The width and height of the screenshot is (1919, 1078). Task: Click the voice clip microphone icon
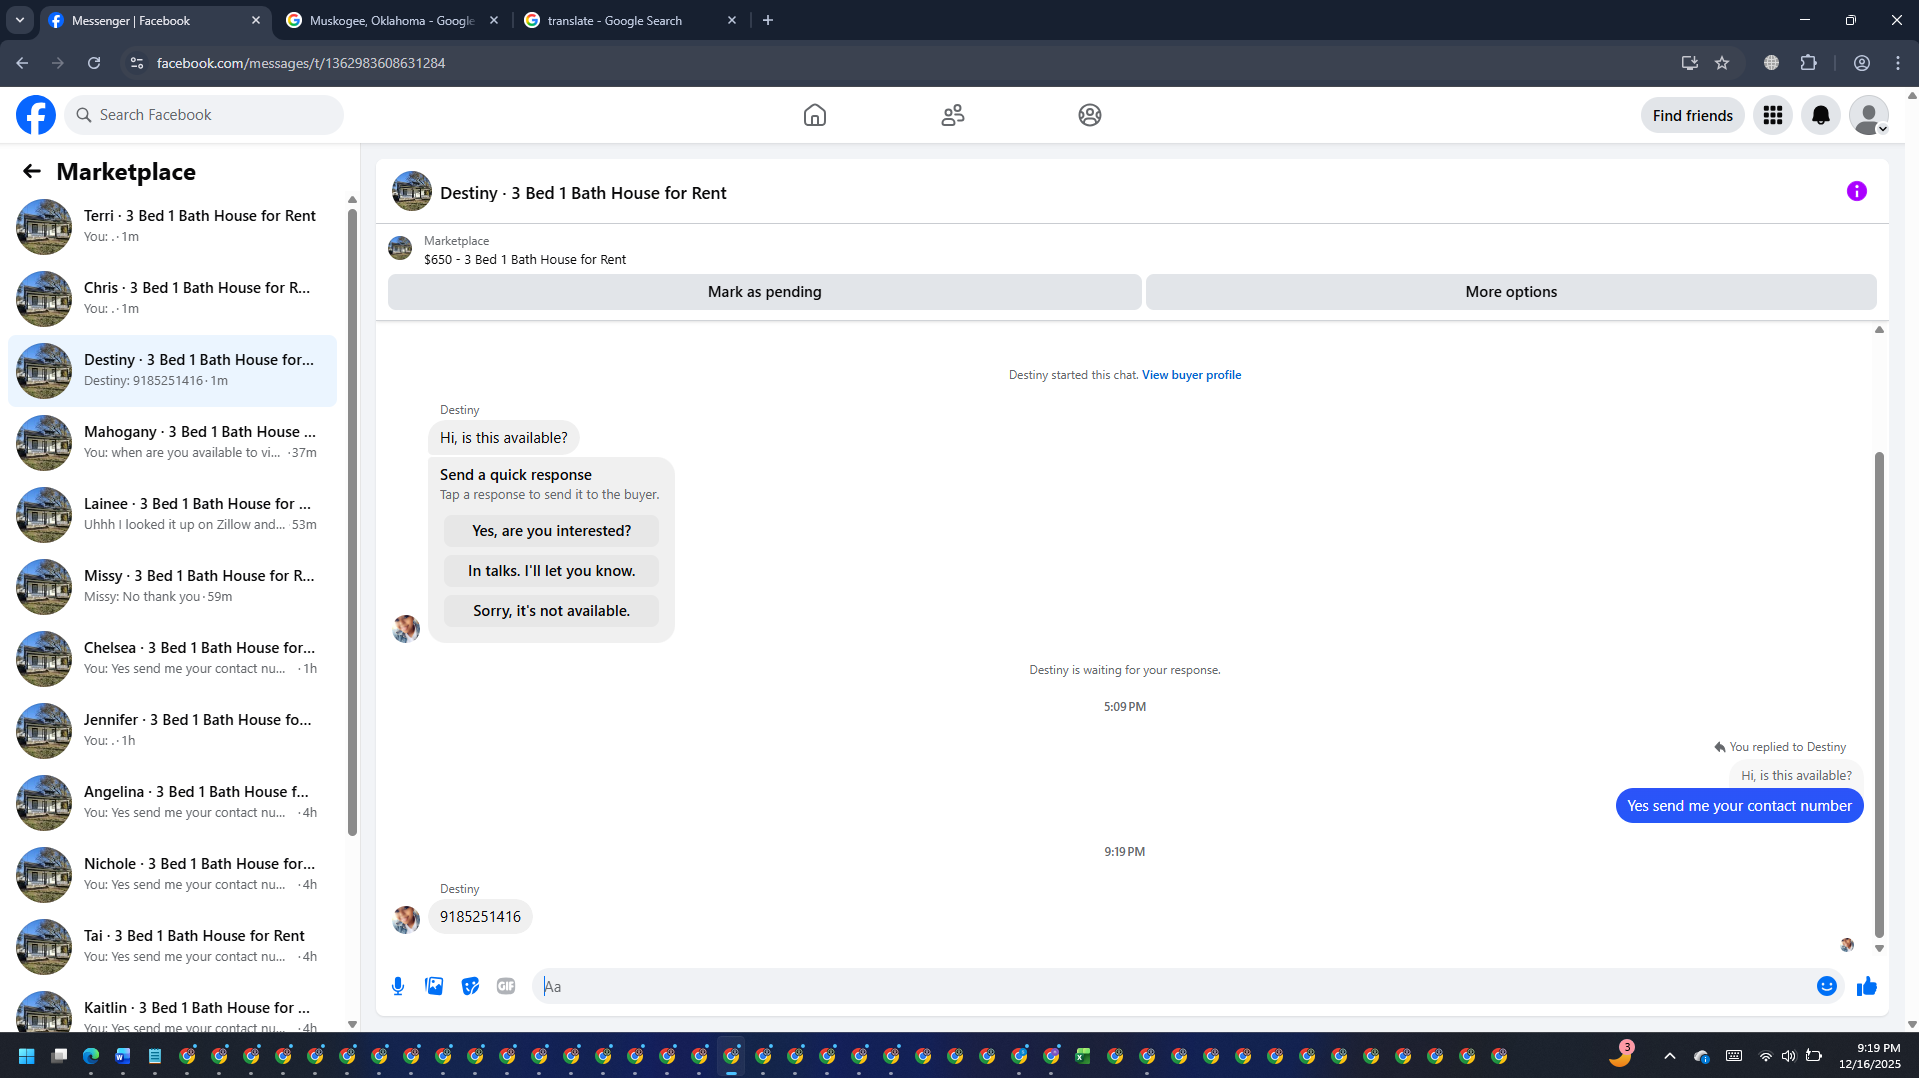(398, 986)
